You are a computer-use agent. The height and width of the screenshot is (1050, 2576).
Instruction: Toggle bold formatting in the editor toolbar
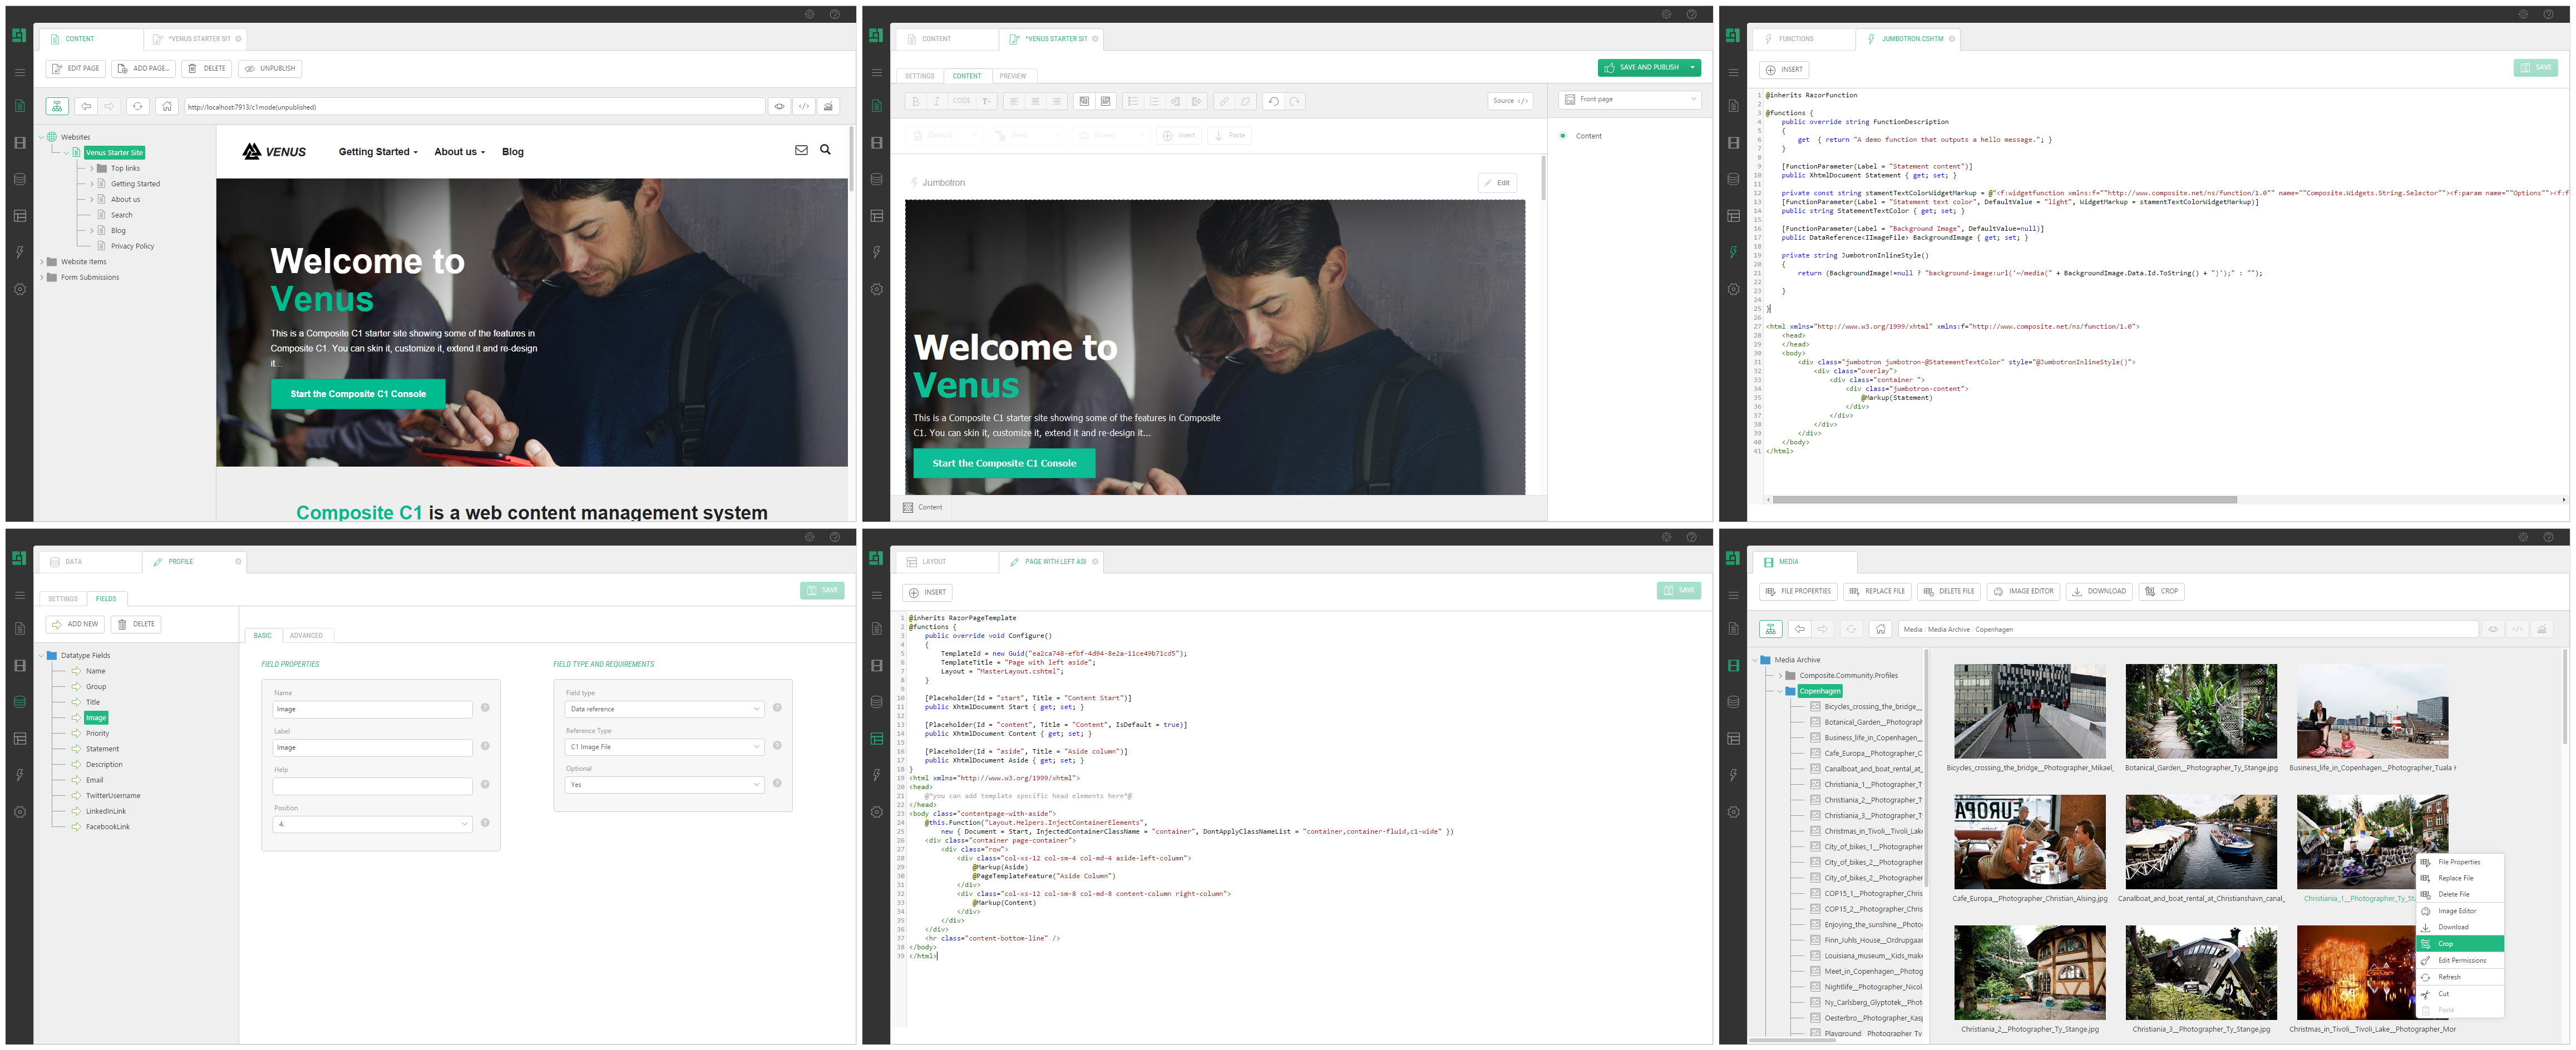915,101
